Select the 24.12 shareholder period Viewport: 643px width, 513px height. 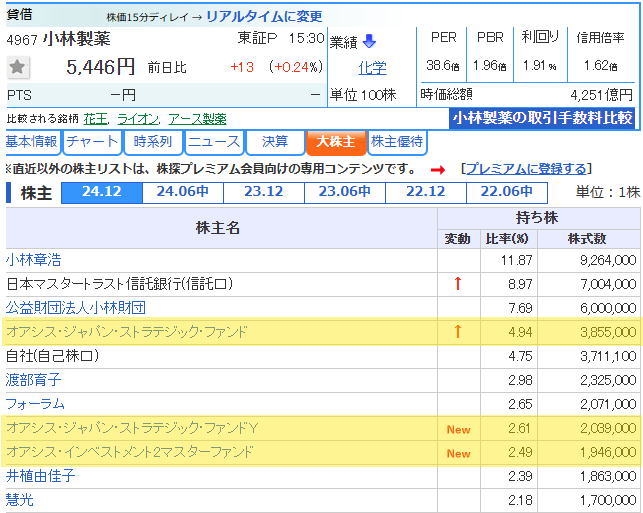click(x=102, y=192)
